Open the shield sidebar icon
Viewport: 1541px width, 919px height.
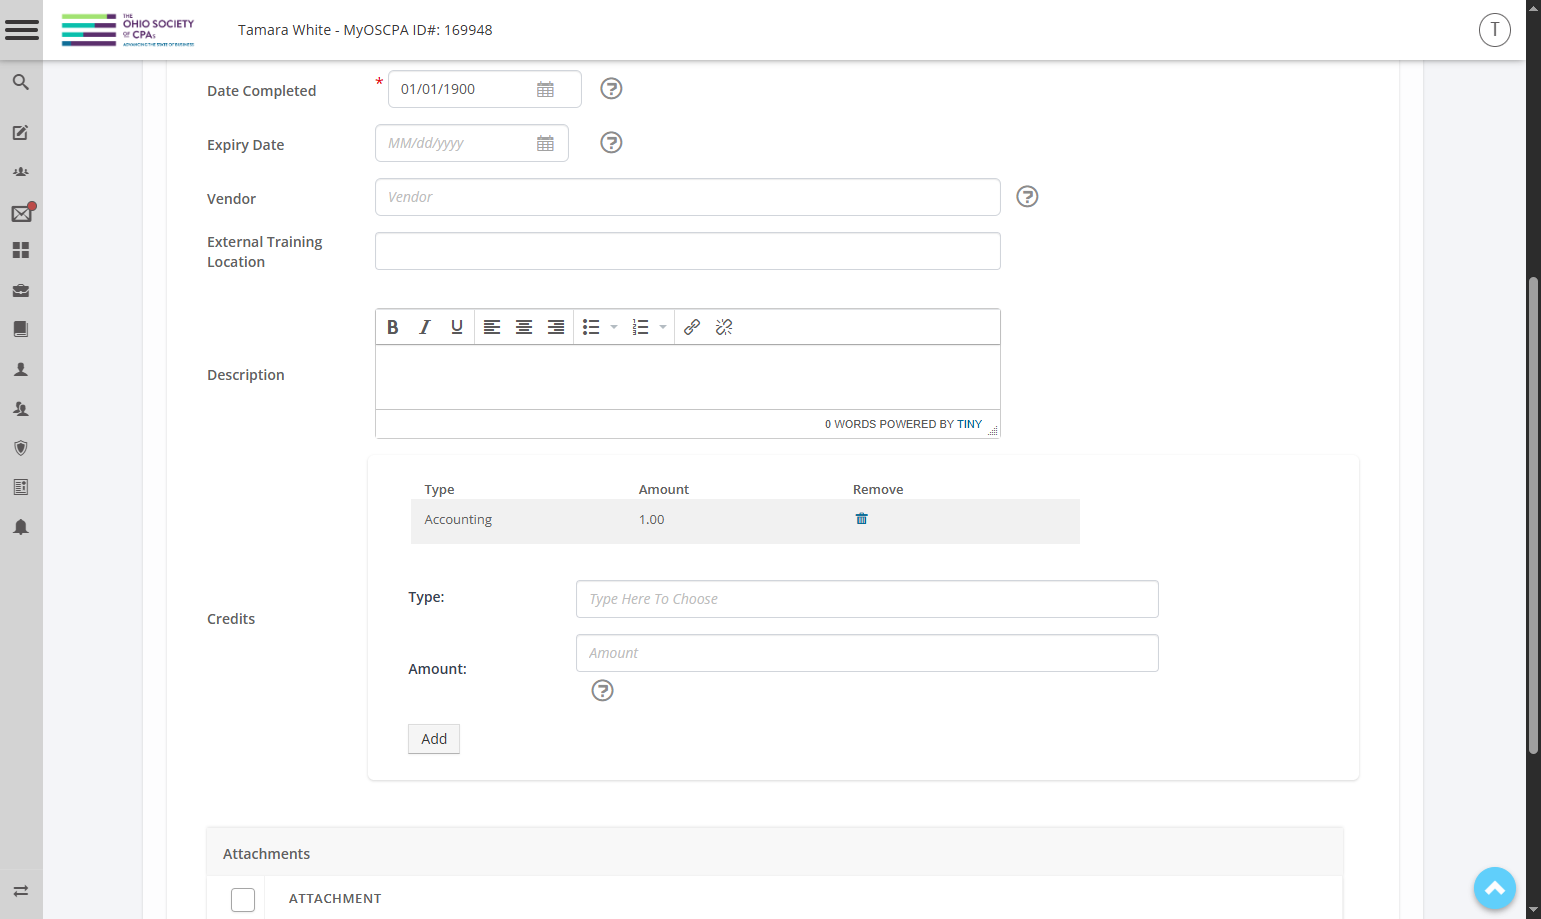click(20, 448)
